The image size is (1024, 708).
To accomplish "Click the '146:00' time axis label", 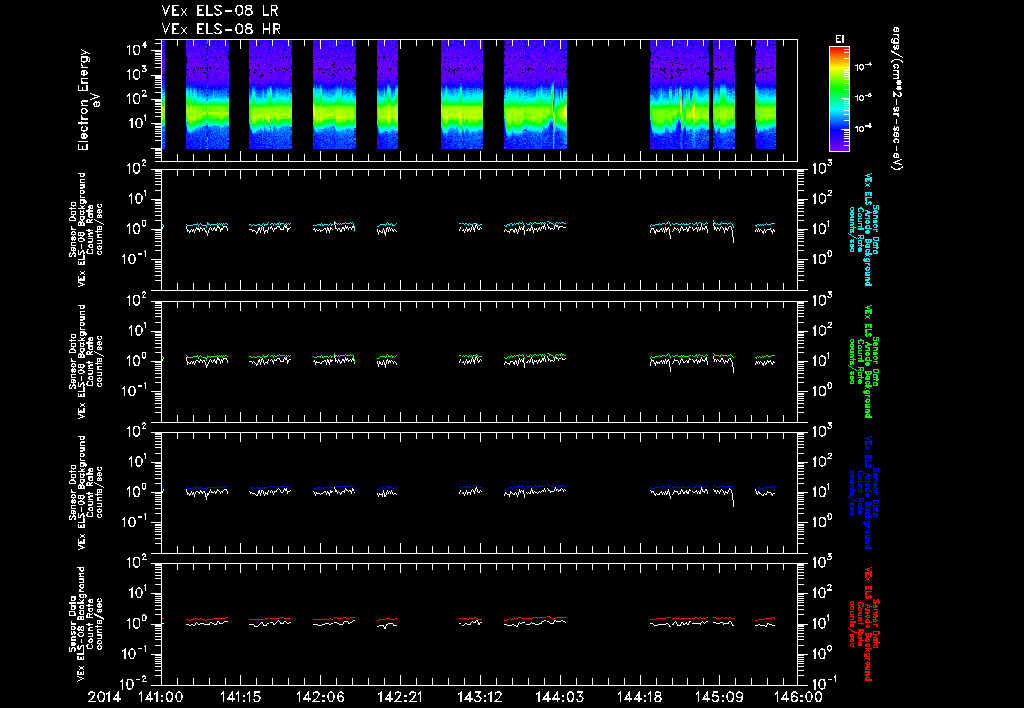I will pyautogui.click(x=799, y=697).
